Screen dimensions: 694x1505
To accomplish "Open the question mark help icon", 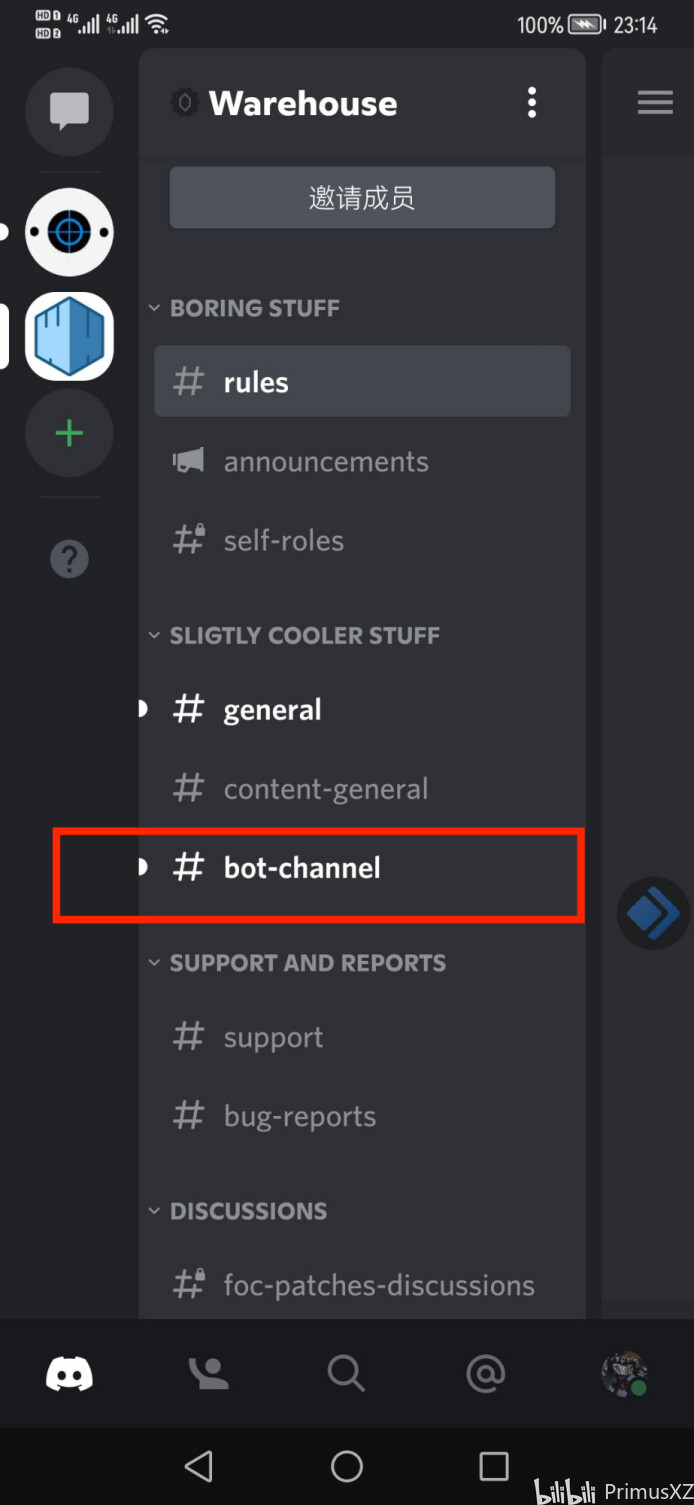I will pyautogui.click(x=69, y=559).
